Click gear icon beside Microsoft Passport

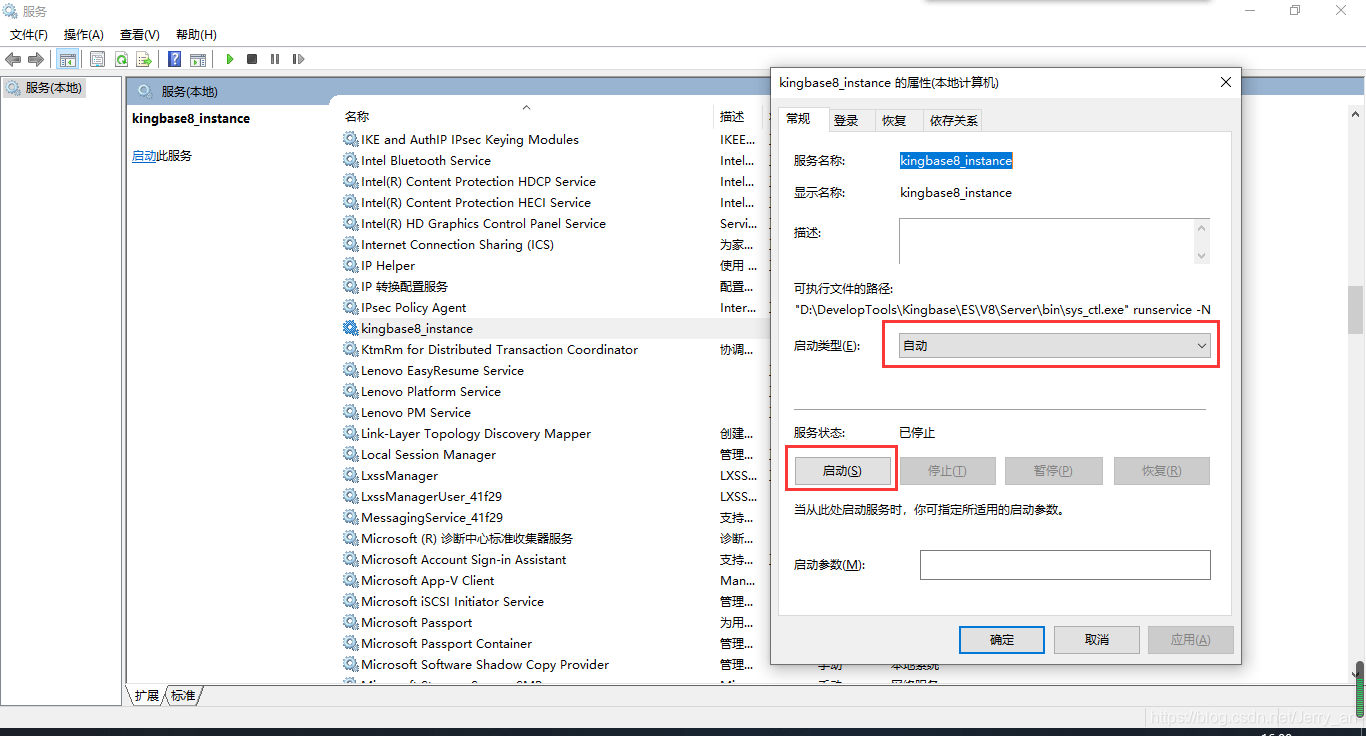350,622
